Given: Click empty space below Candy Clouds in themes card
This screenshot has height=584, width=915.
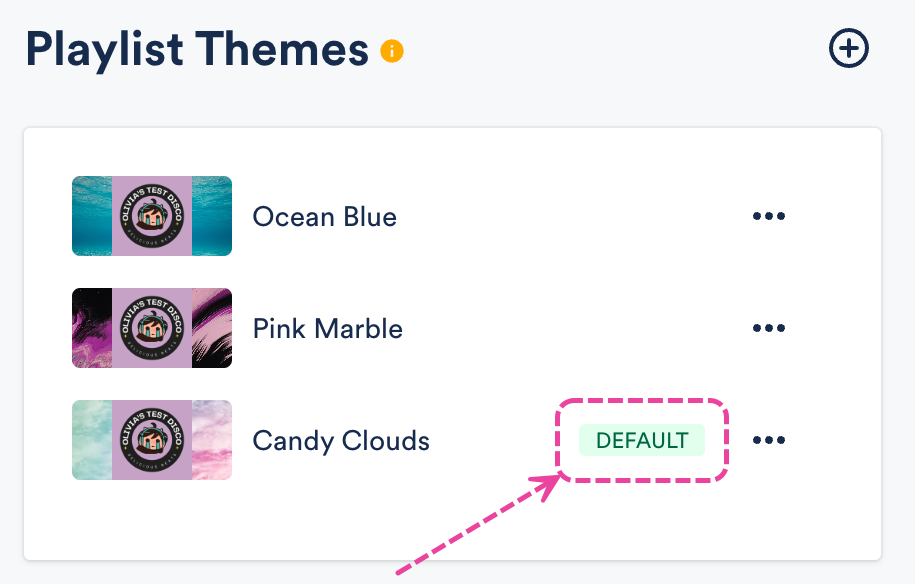Looking at the screenshot, I should point(300,520).
